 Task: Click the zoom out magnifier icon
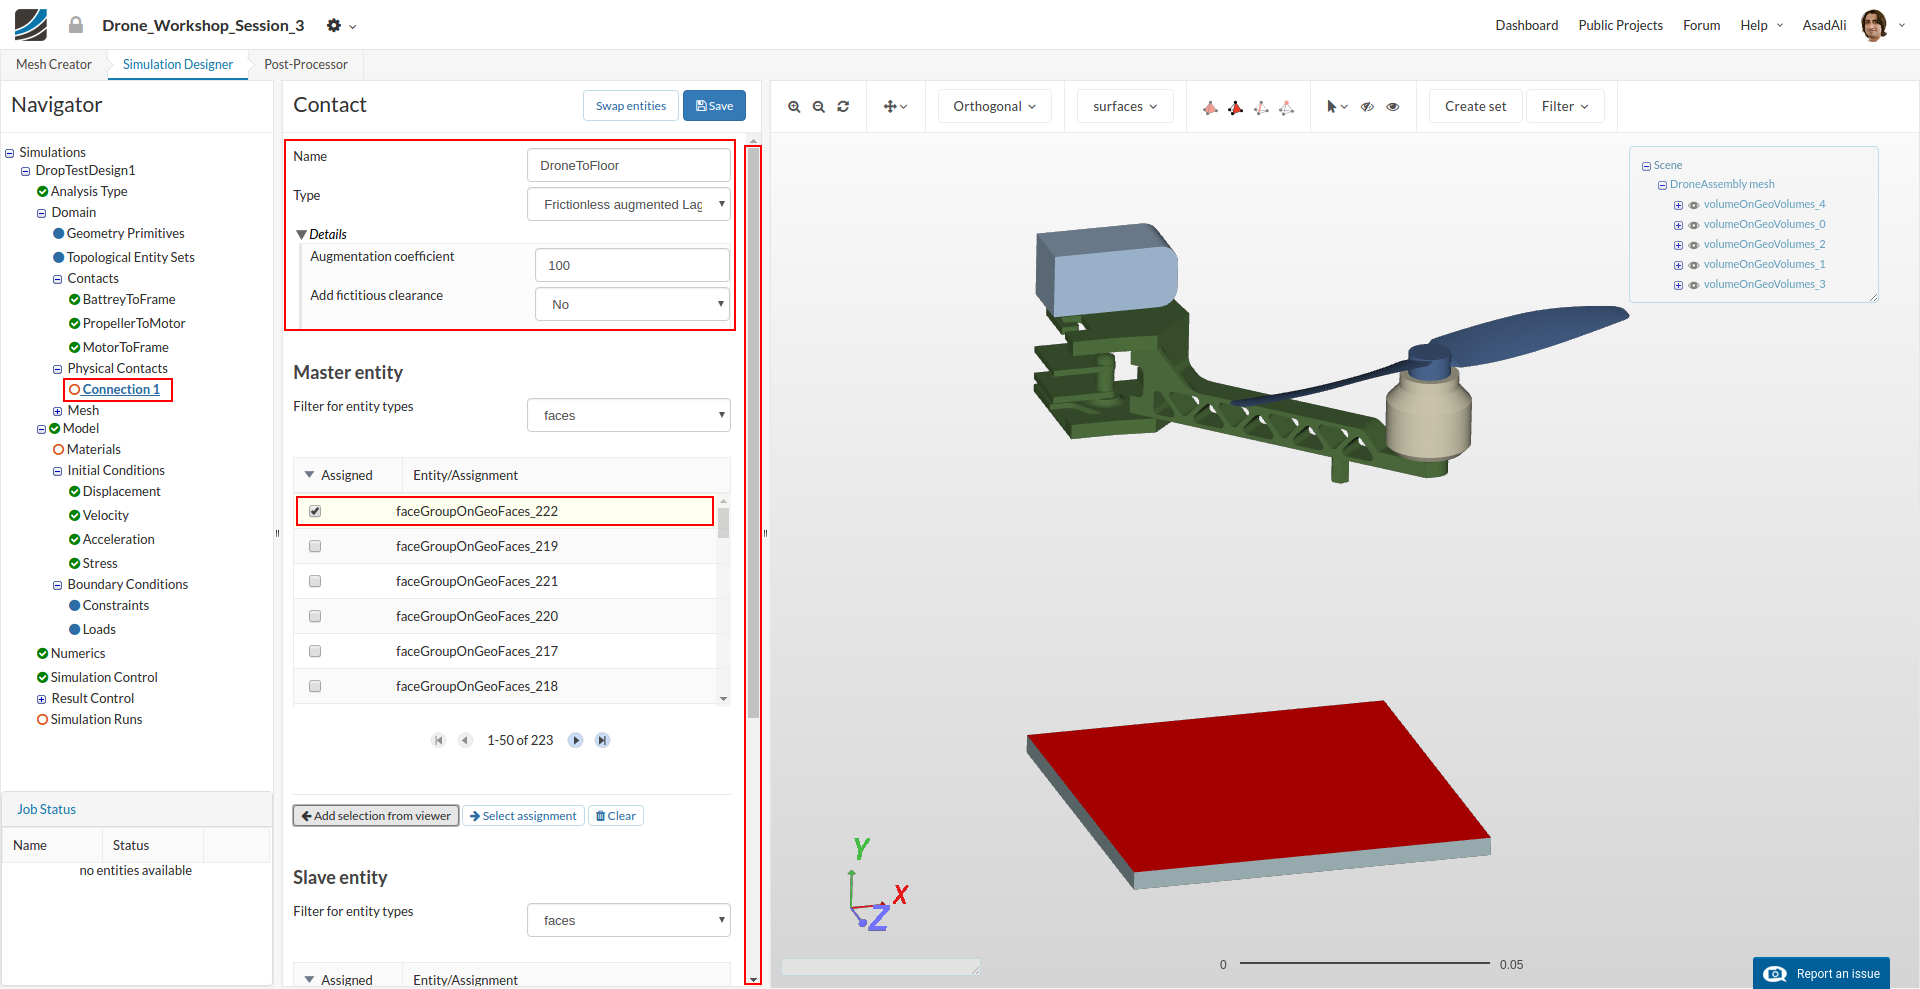click(x=819, y=107)
